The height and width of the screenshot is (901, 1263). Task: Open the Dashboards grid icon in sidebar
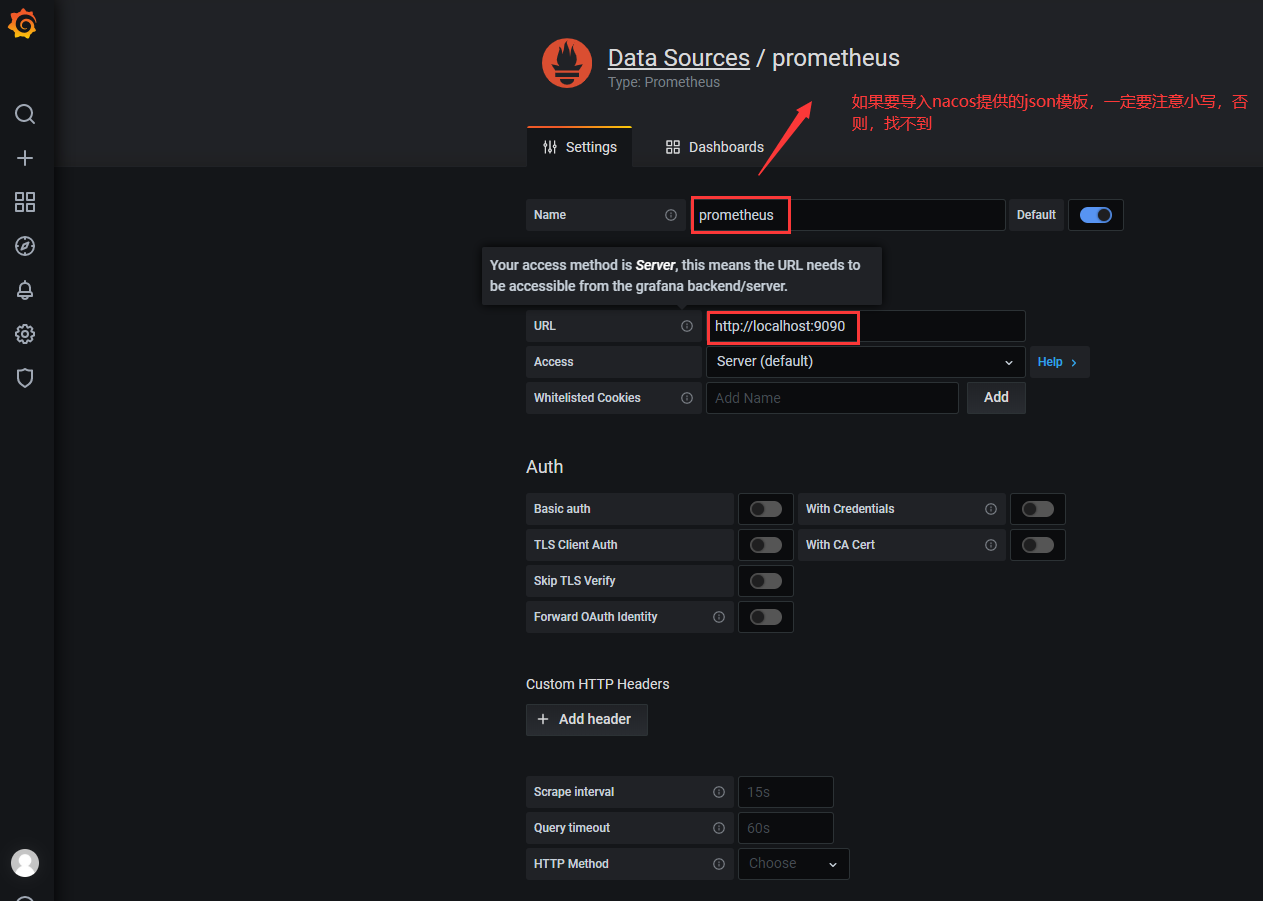25,202
